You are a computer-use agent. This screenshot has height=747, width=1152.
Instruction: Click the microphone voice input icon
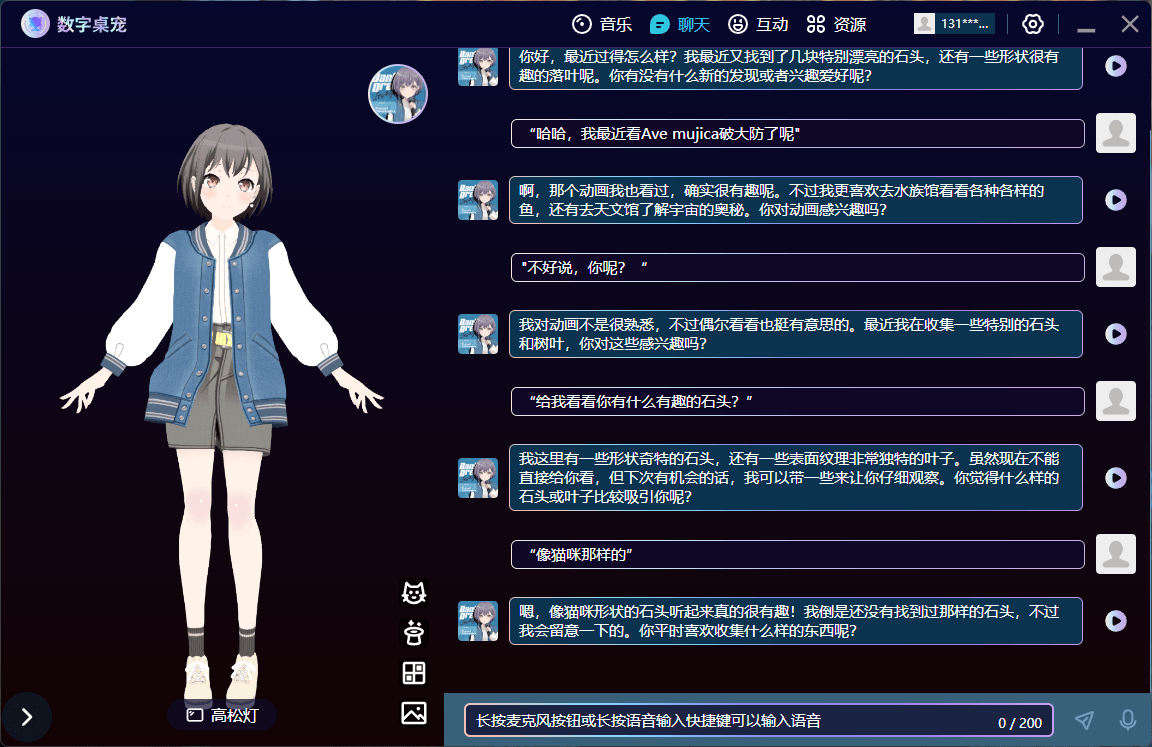point(1128,720)
